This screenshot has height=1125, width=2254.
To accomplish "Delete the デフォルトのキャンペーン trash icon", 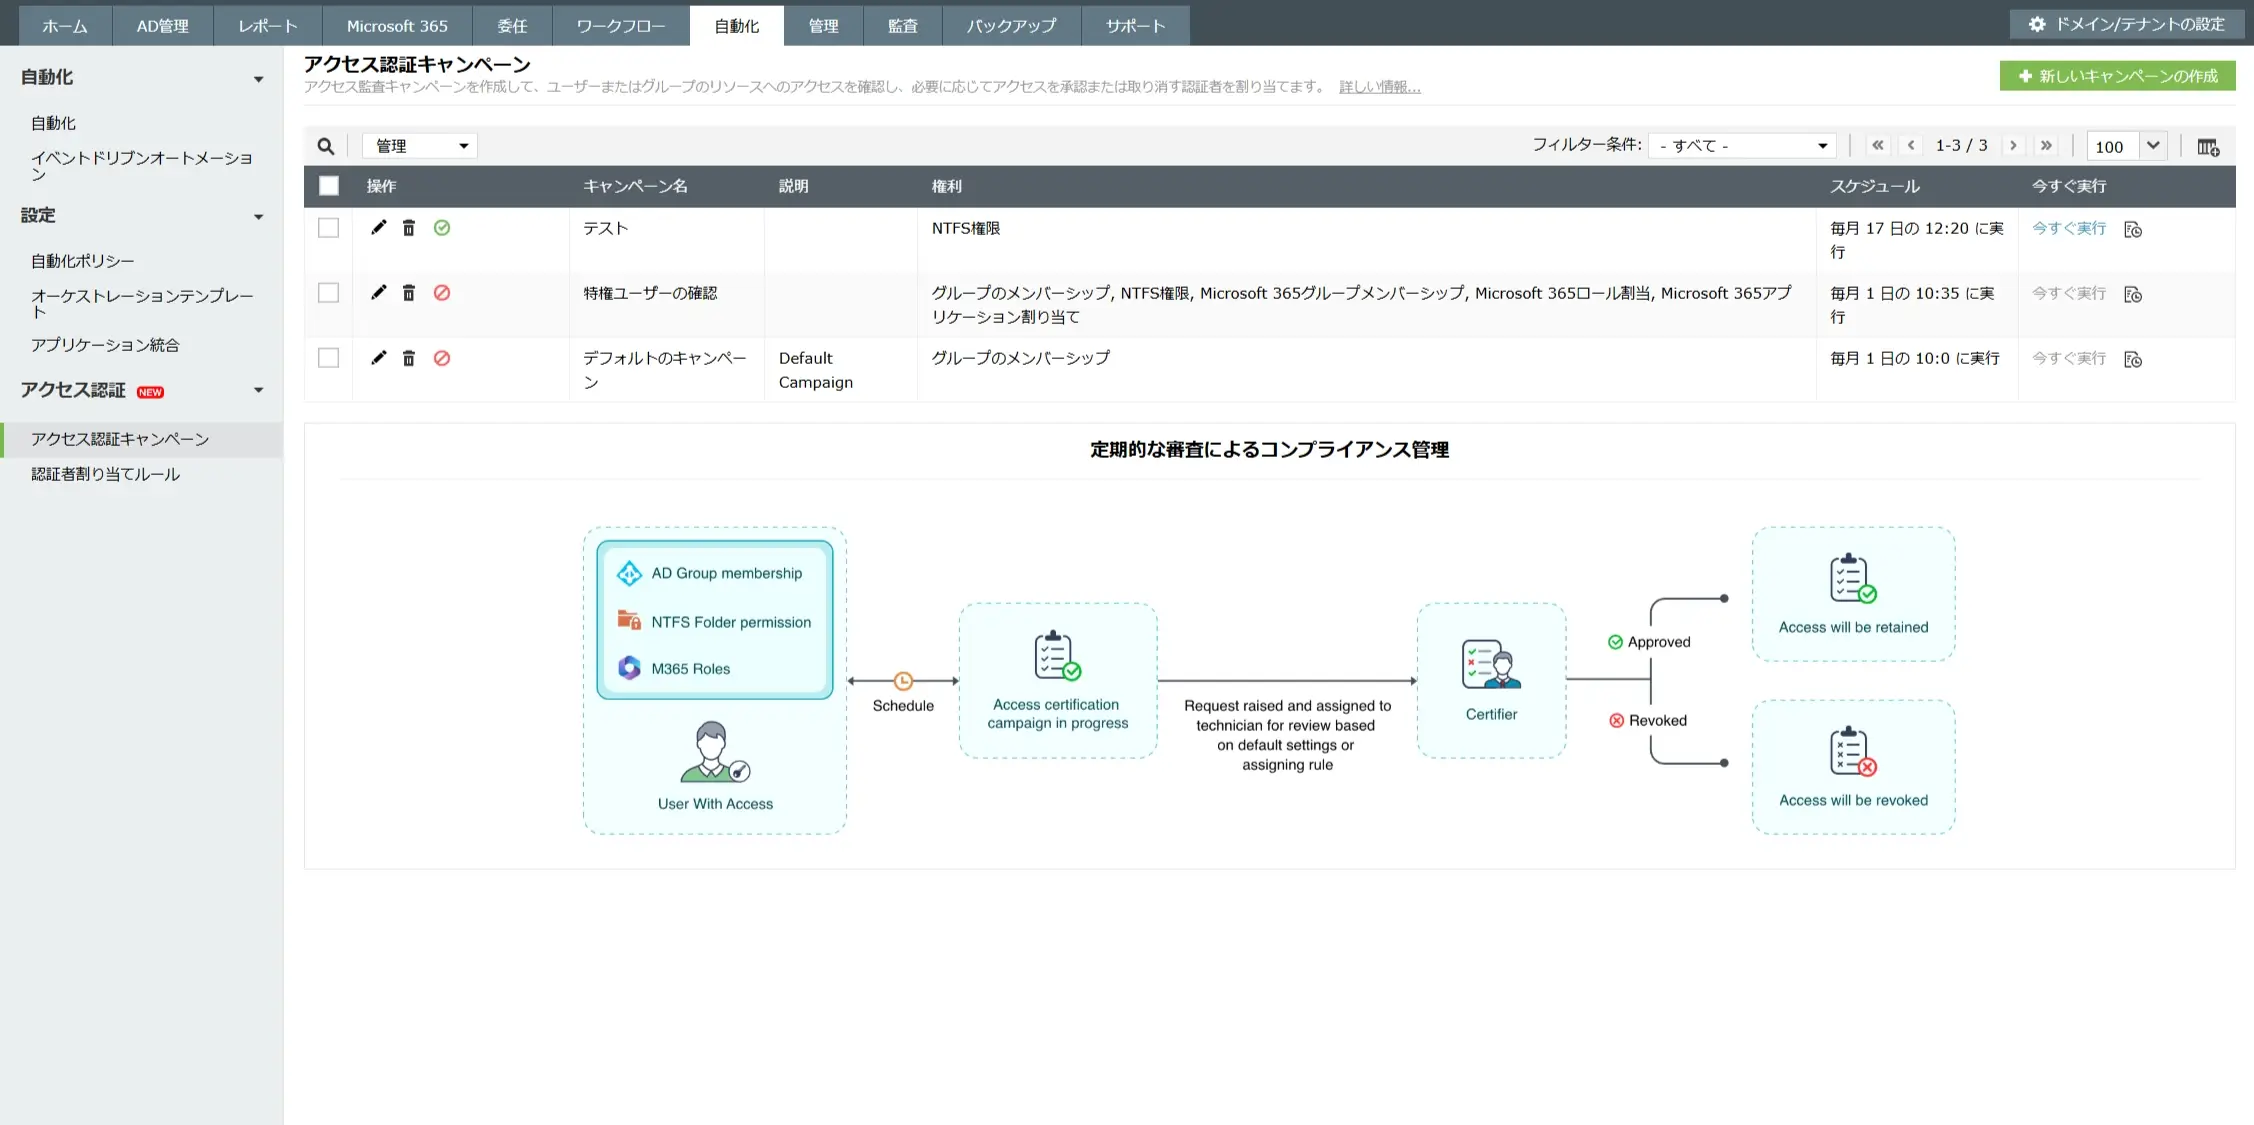I will point(409,358).
